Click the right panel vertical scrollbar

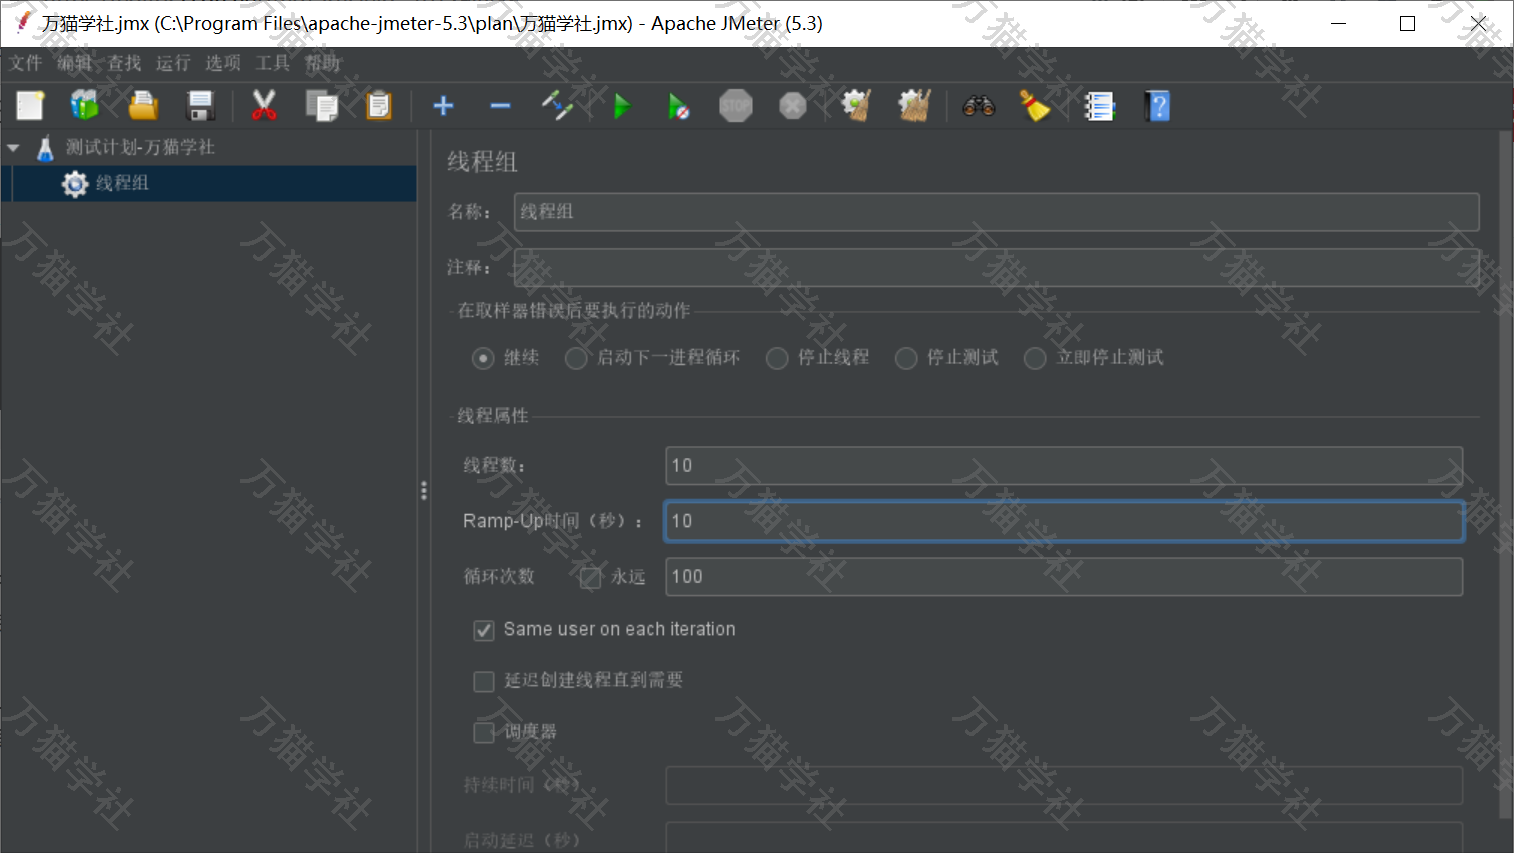tap(1505, 475)
